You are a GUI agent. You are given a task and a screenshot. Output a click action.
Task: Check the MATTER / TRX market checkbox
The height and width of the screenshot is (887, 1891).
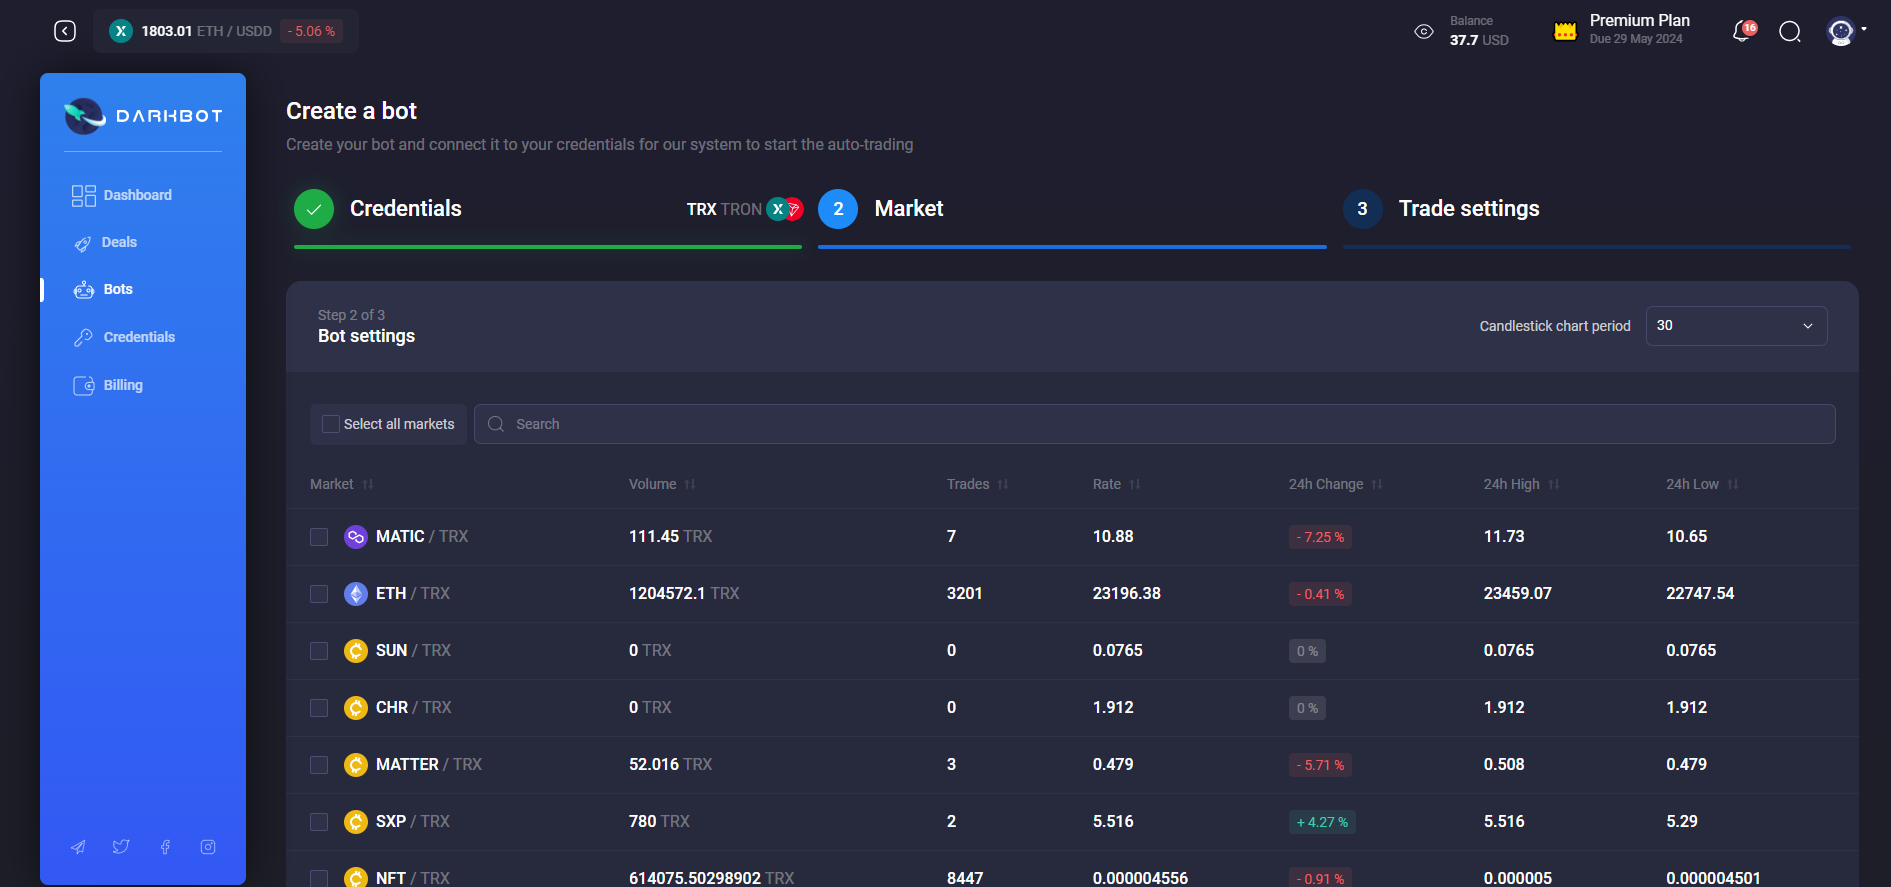click(319, 765)
